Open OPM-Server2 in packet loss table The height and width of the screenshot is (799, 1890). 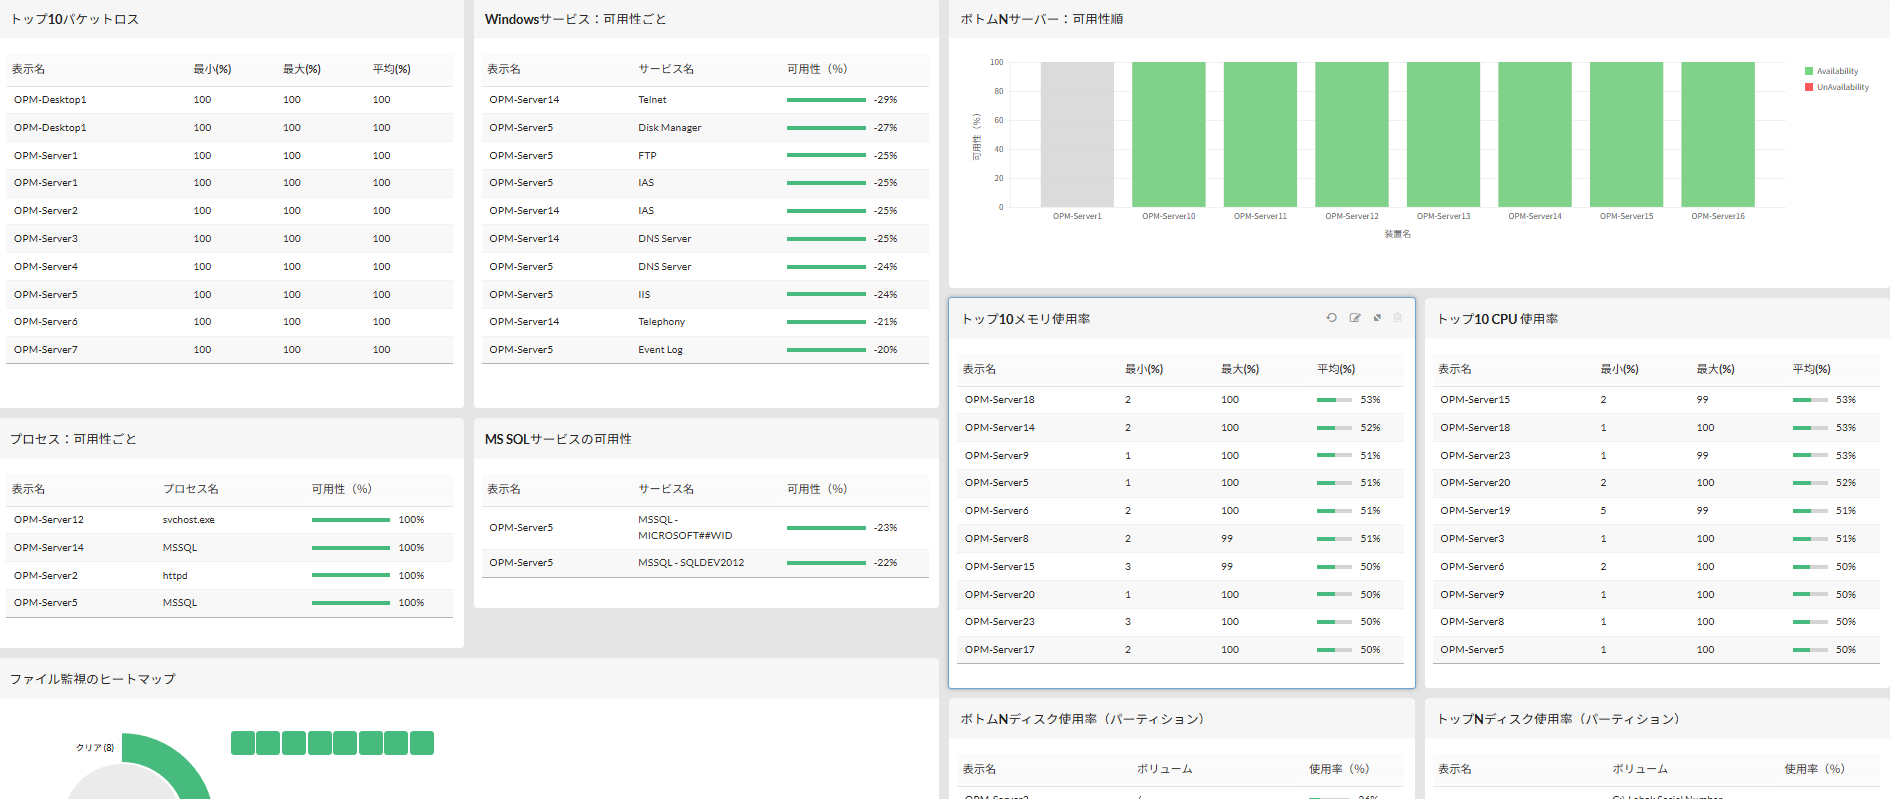[46, 211]
